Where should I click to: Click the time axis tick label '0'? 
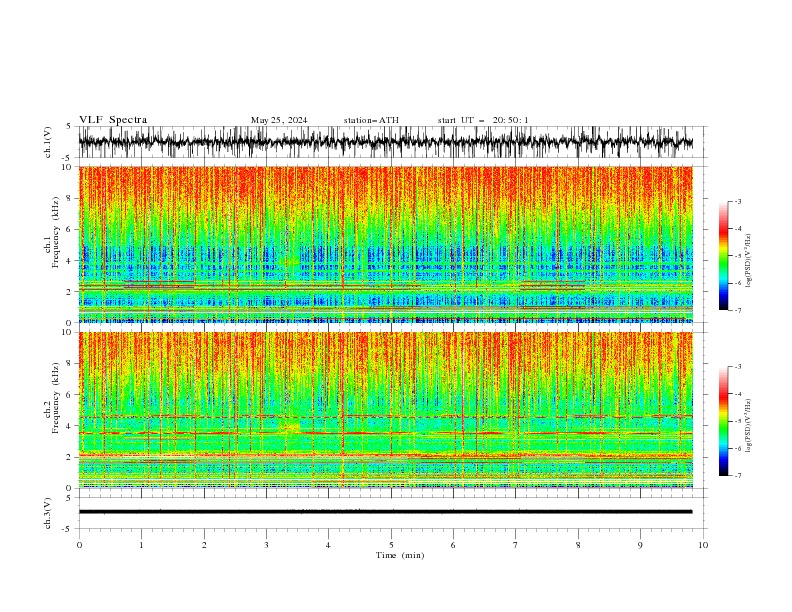tap(79, 545)
